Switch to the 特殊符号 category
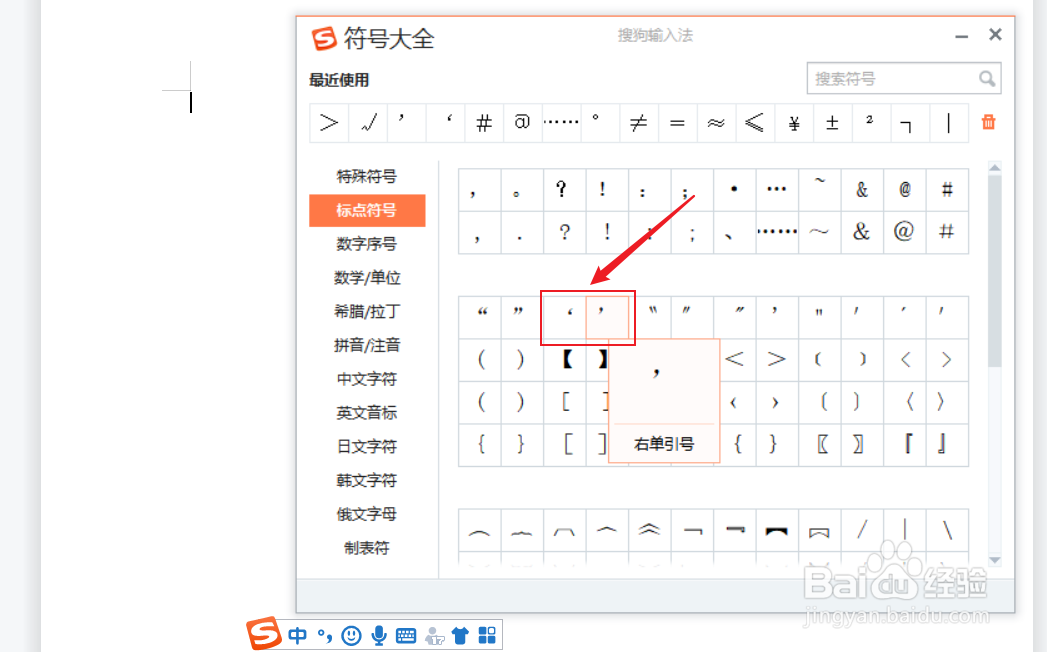The width and height of the screenshot is (1047, 652). click(366, 176)
